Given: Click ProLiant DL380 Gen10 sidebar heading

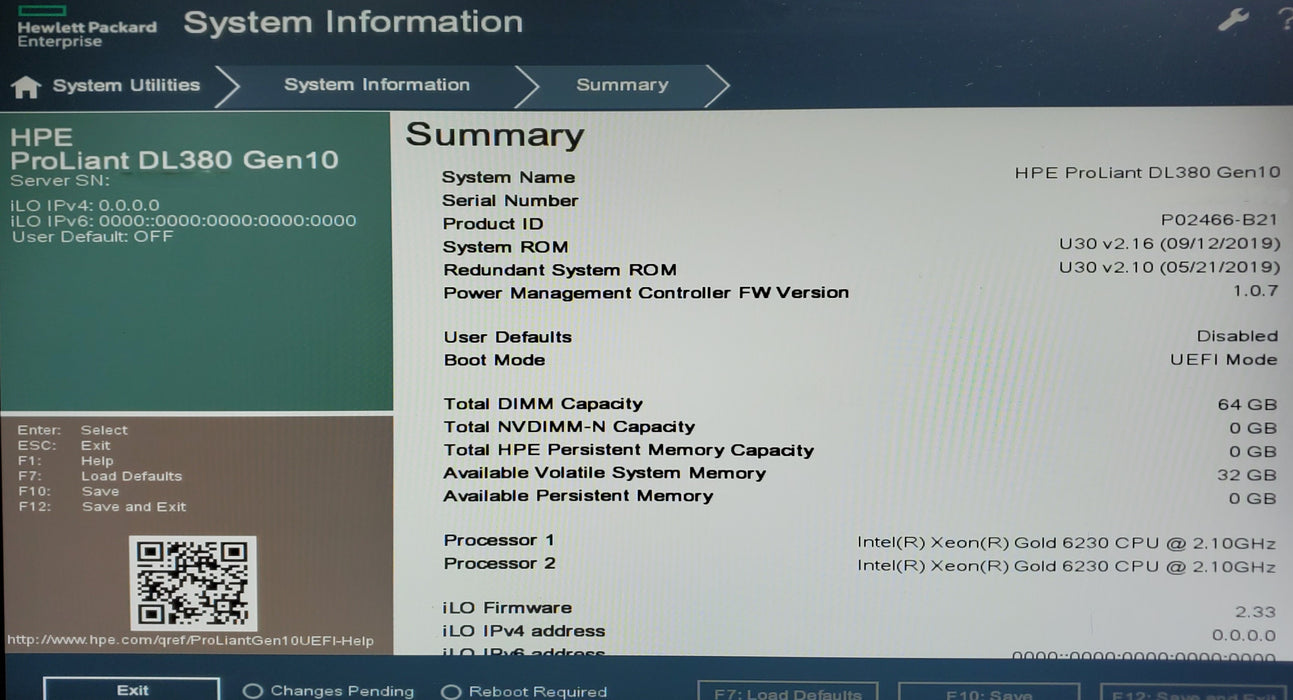Looking at the screenshot, I should (x=175, y=160).
